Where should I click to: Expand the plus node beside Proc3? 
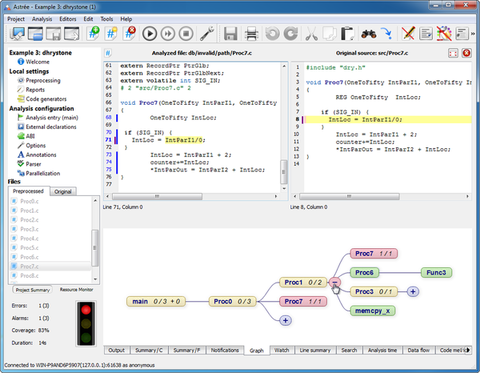[413, 292]
